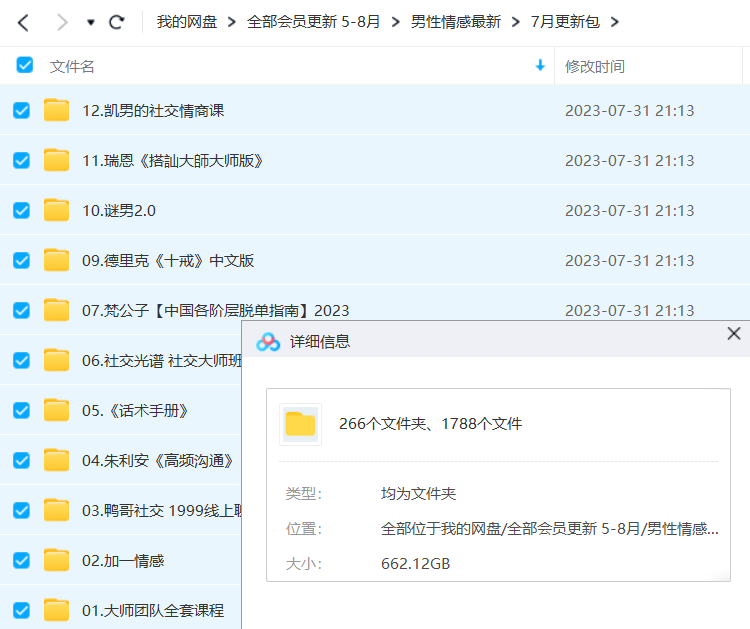Click the refresh icon
The width and height of the screenshot is (750, 629).
pyautogui.click(x=117, y=22)
